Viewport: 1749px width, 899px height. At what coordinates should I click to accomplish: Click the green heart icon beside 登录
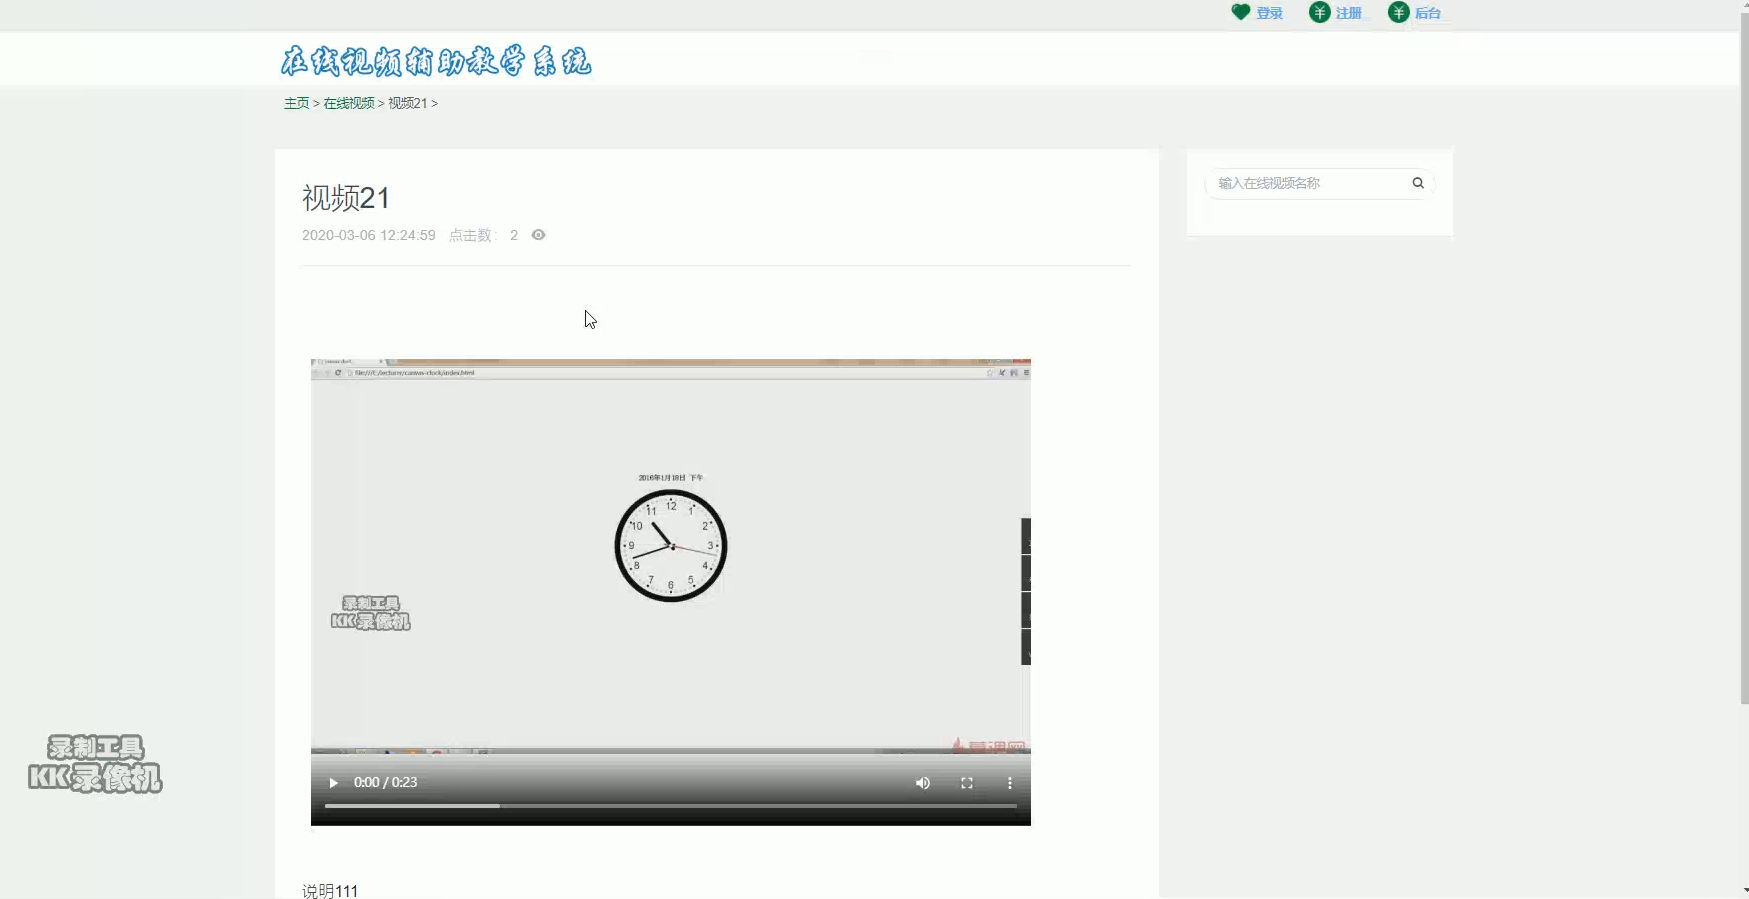pos(1240,12)
